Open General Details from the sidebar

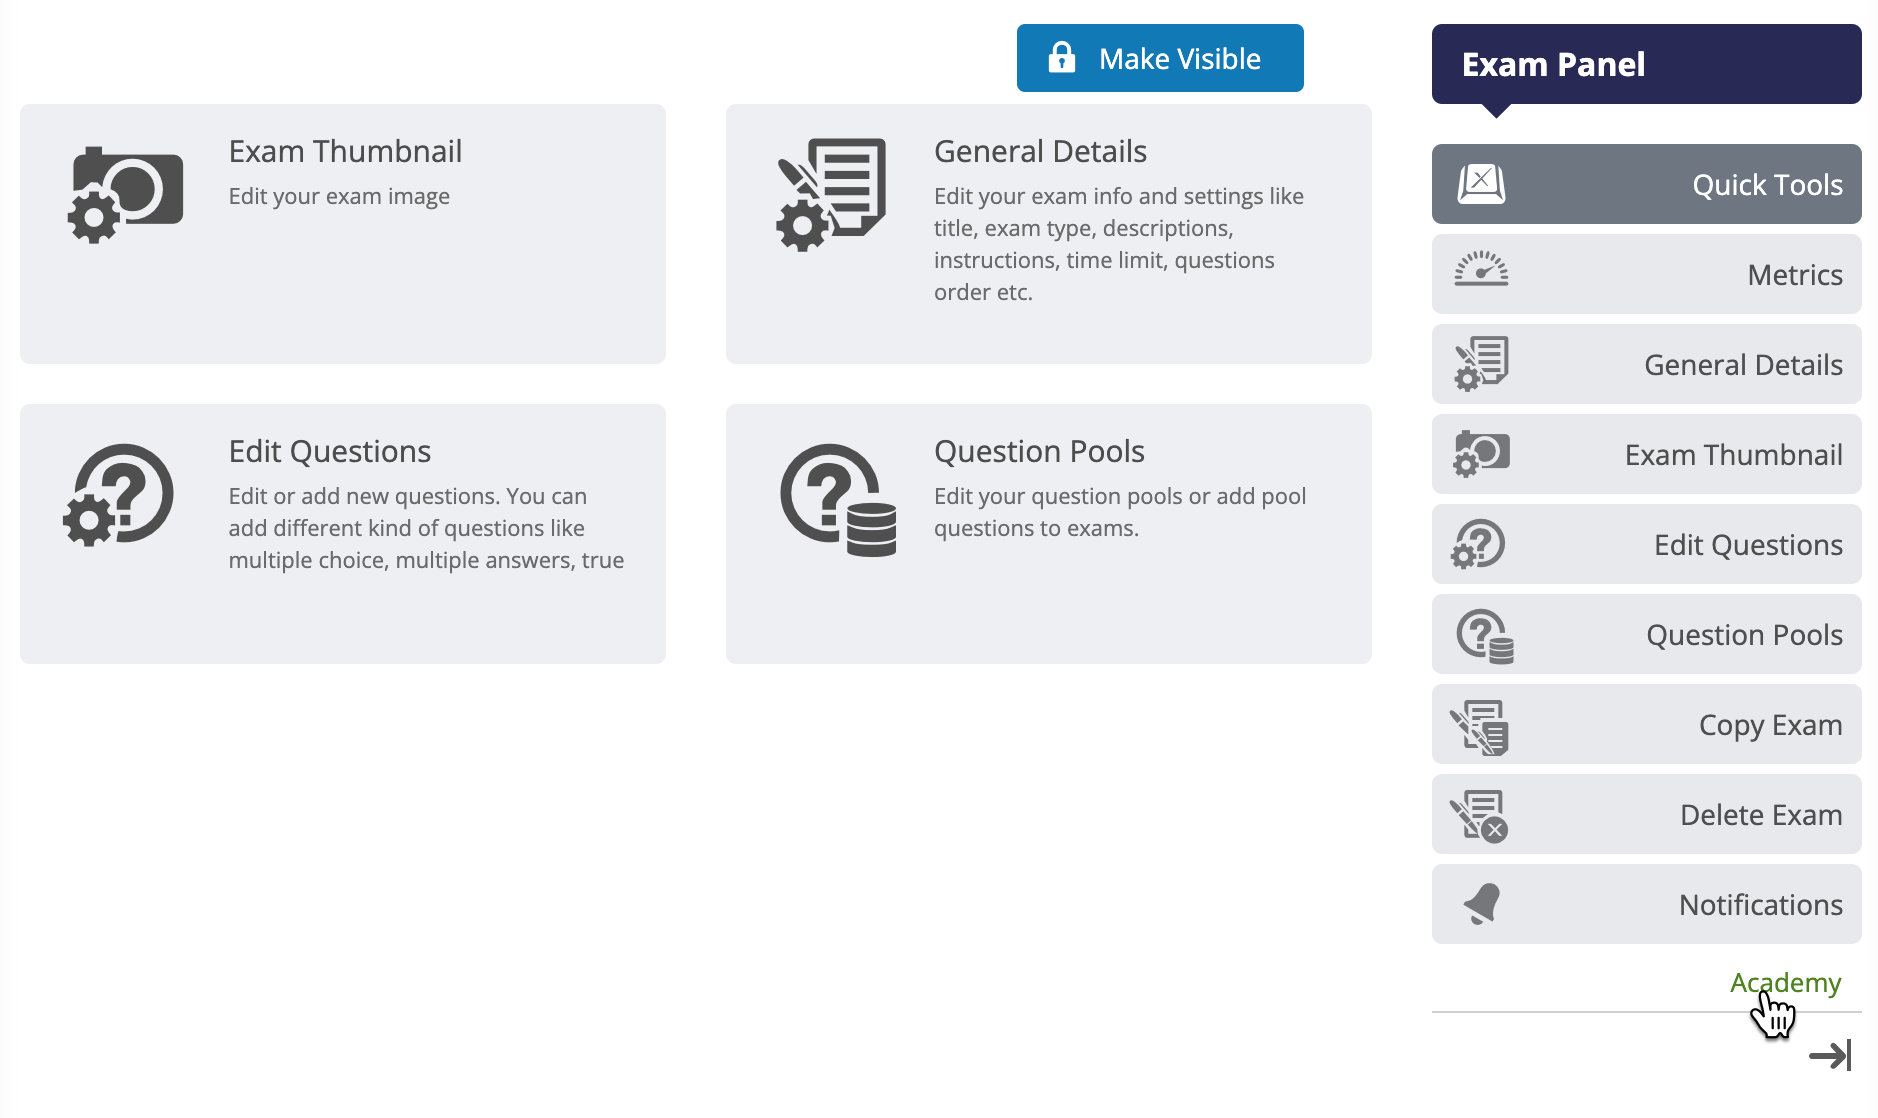pos(1646,364)
